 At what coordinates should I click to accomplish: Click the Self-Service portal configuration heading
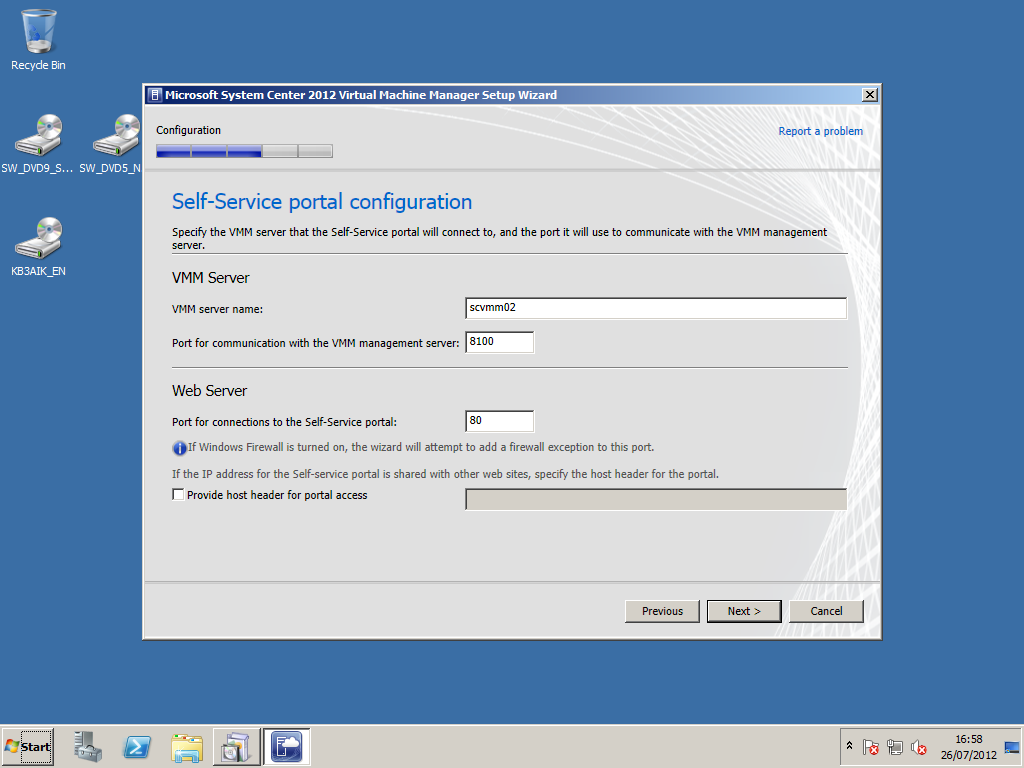pos(322,202)
